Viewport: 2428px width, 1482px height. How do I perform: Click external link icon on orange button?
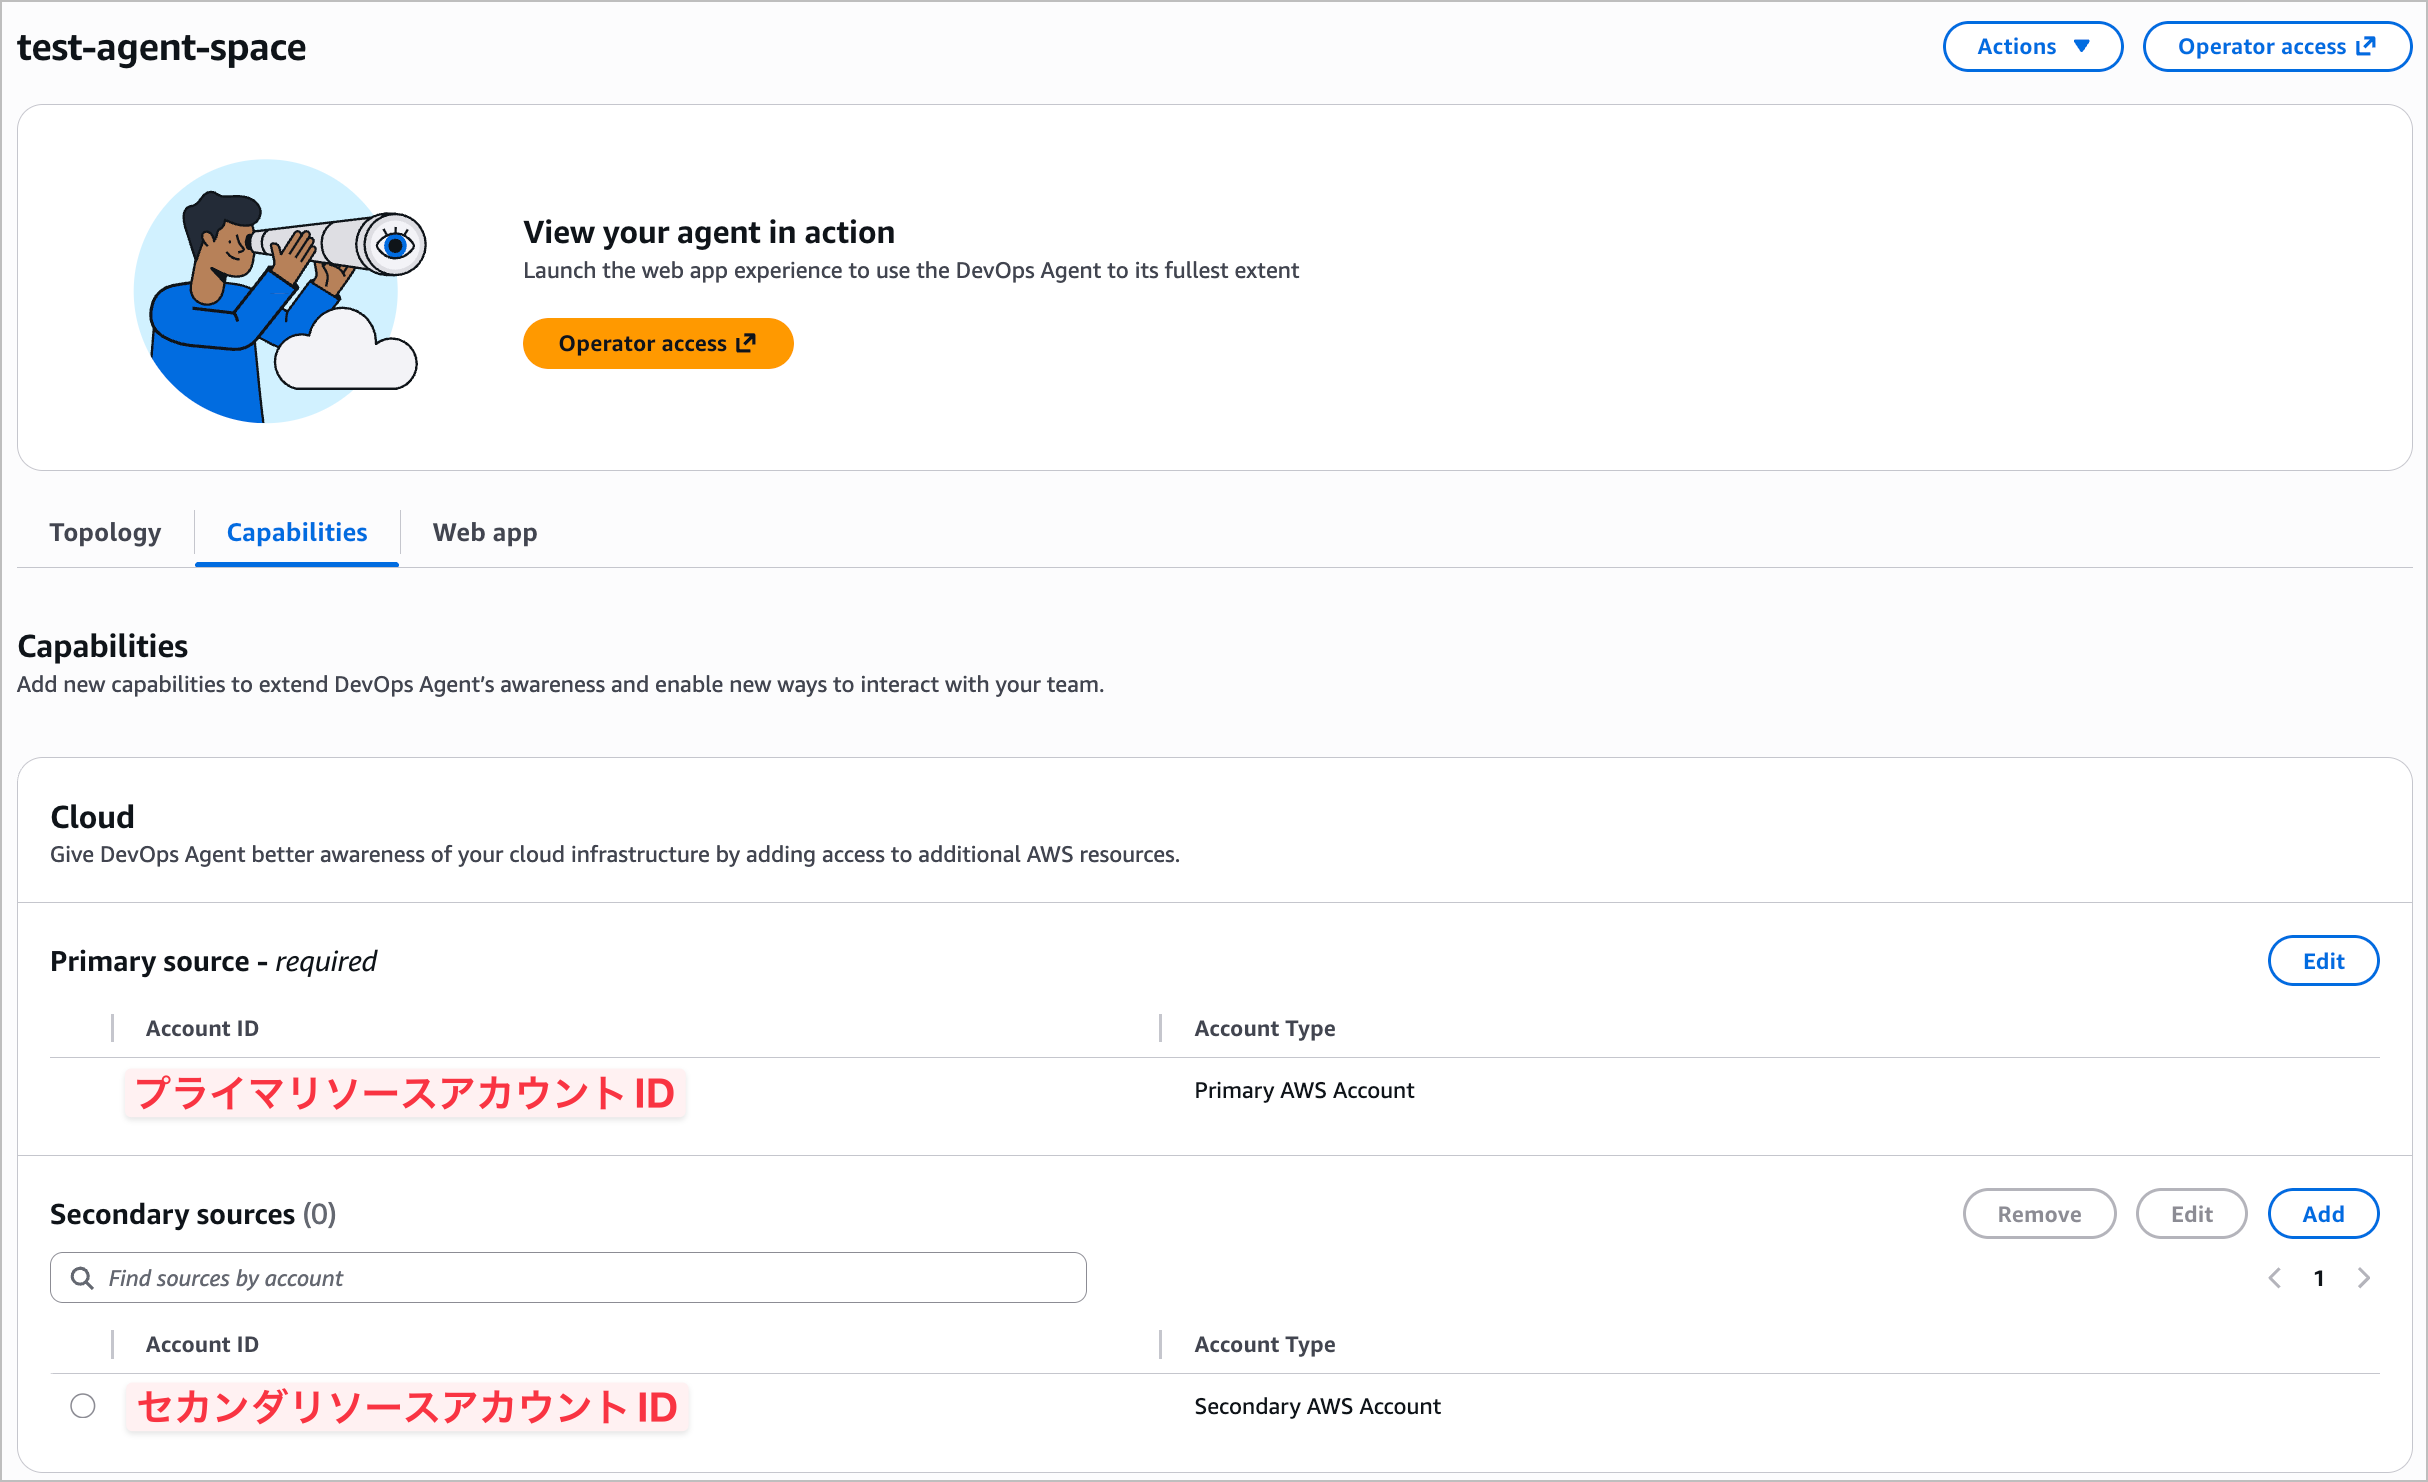pos(746,343)
